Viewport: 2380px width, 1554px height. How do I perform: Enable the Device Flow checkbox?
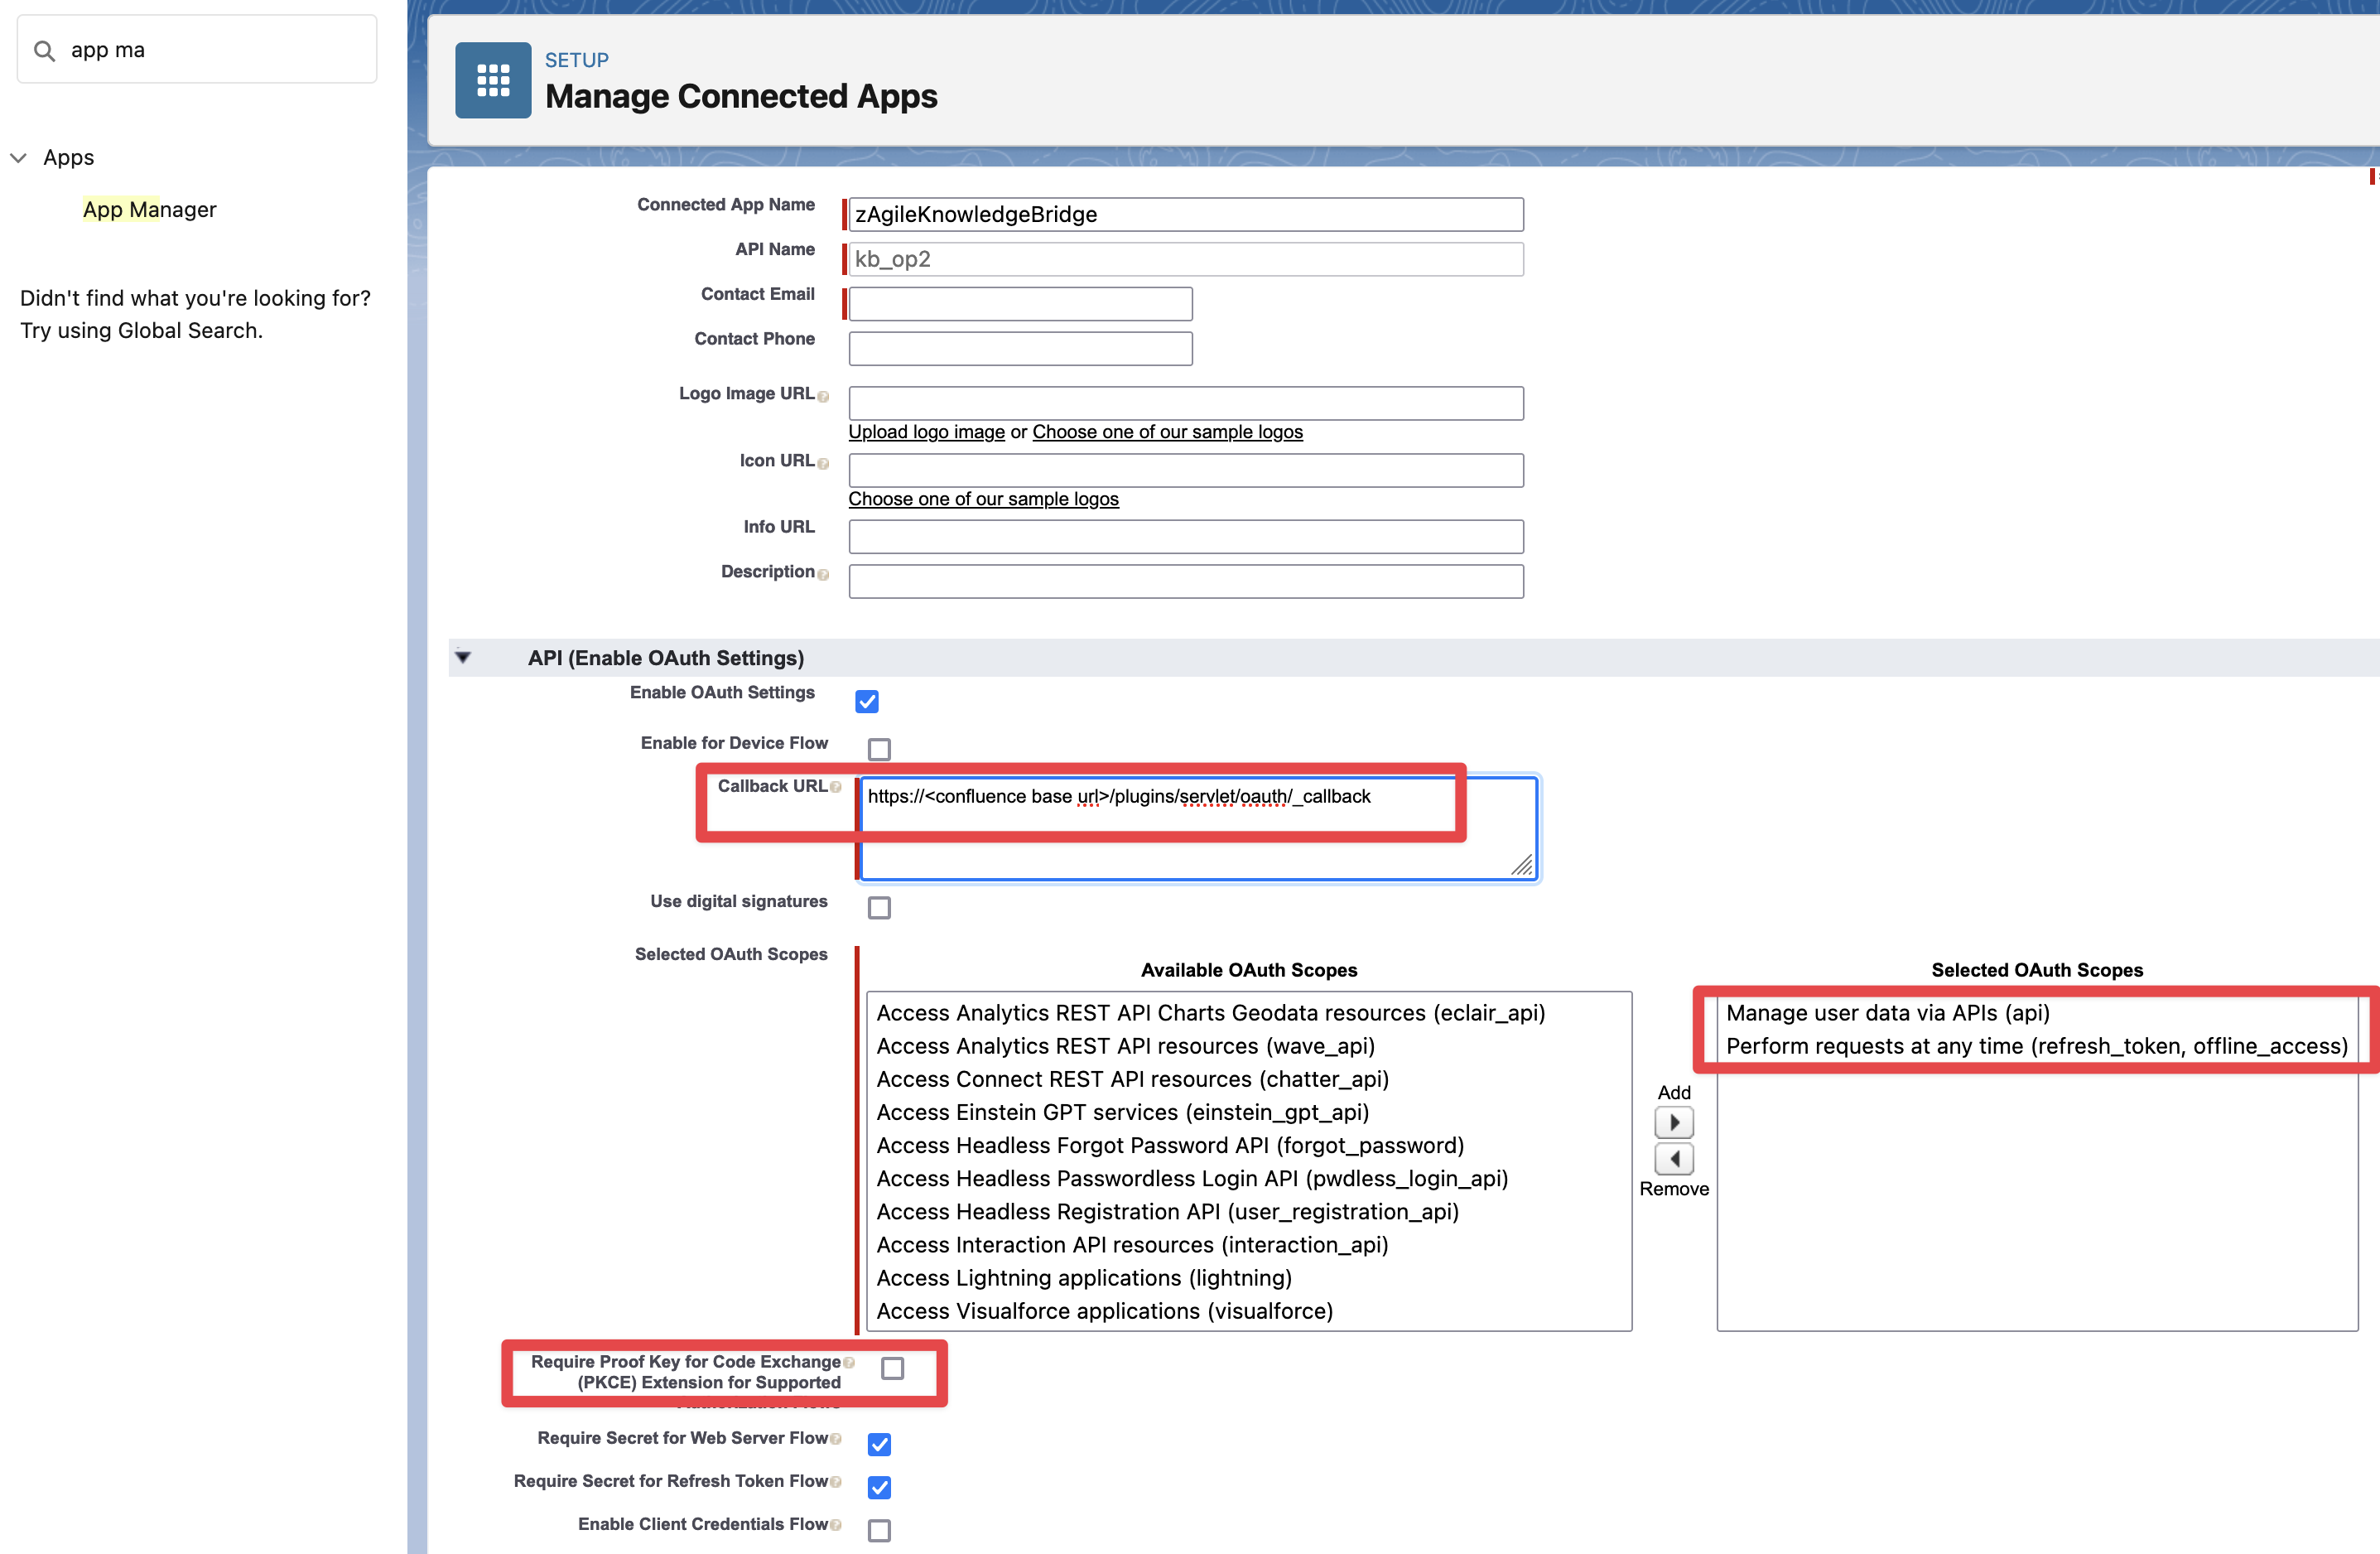pyautogui.click(x=879, y=749)
